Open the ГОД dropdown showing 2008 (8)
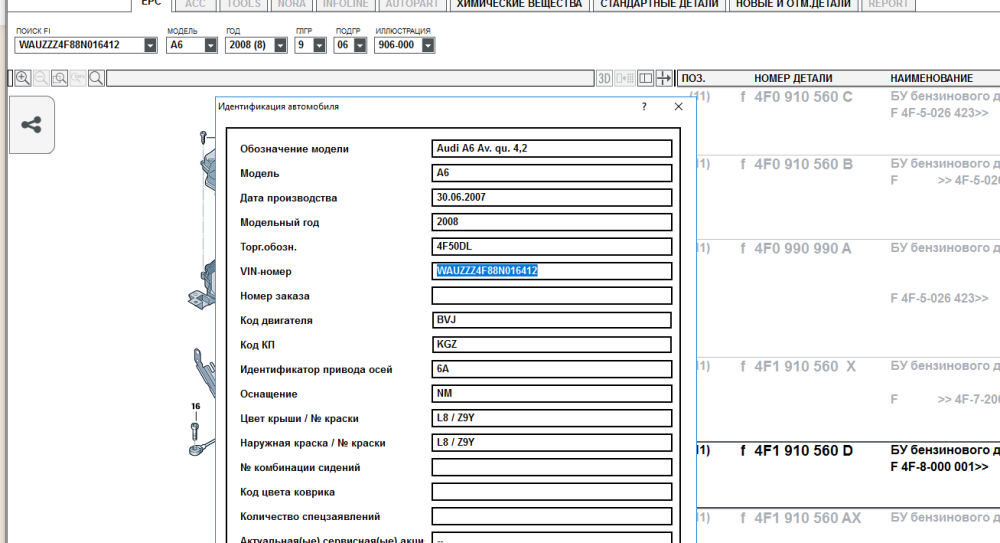Viewport: 1000px width, 543px height. pyautogui.click(x=280, y=45)
